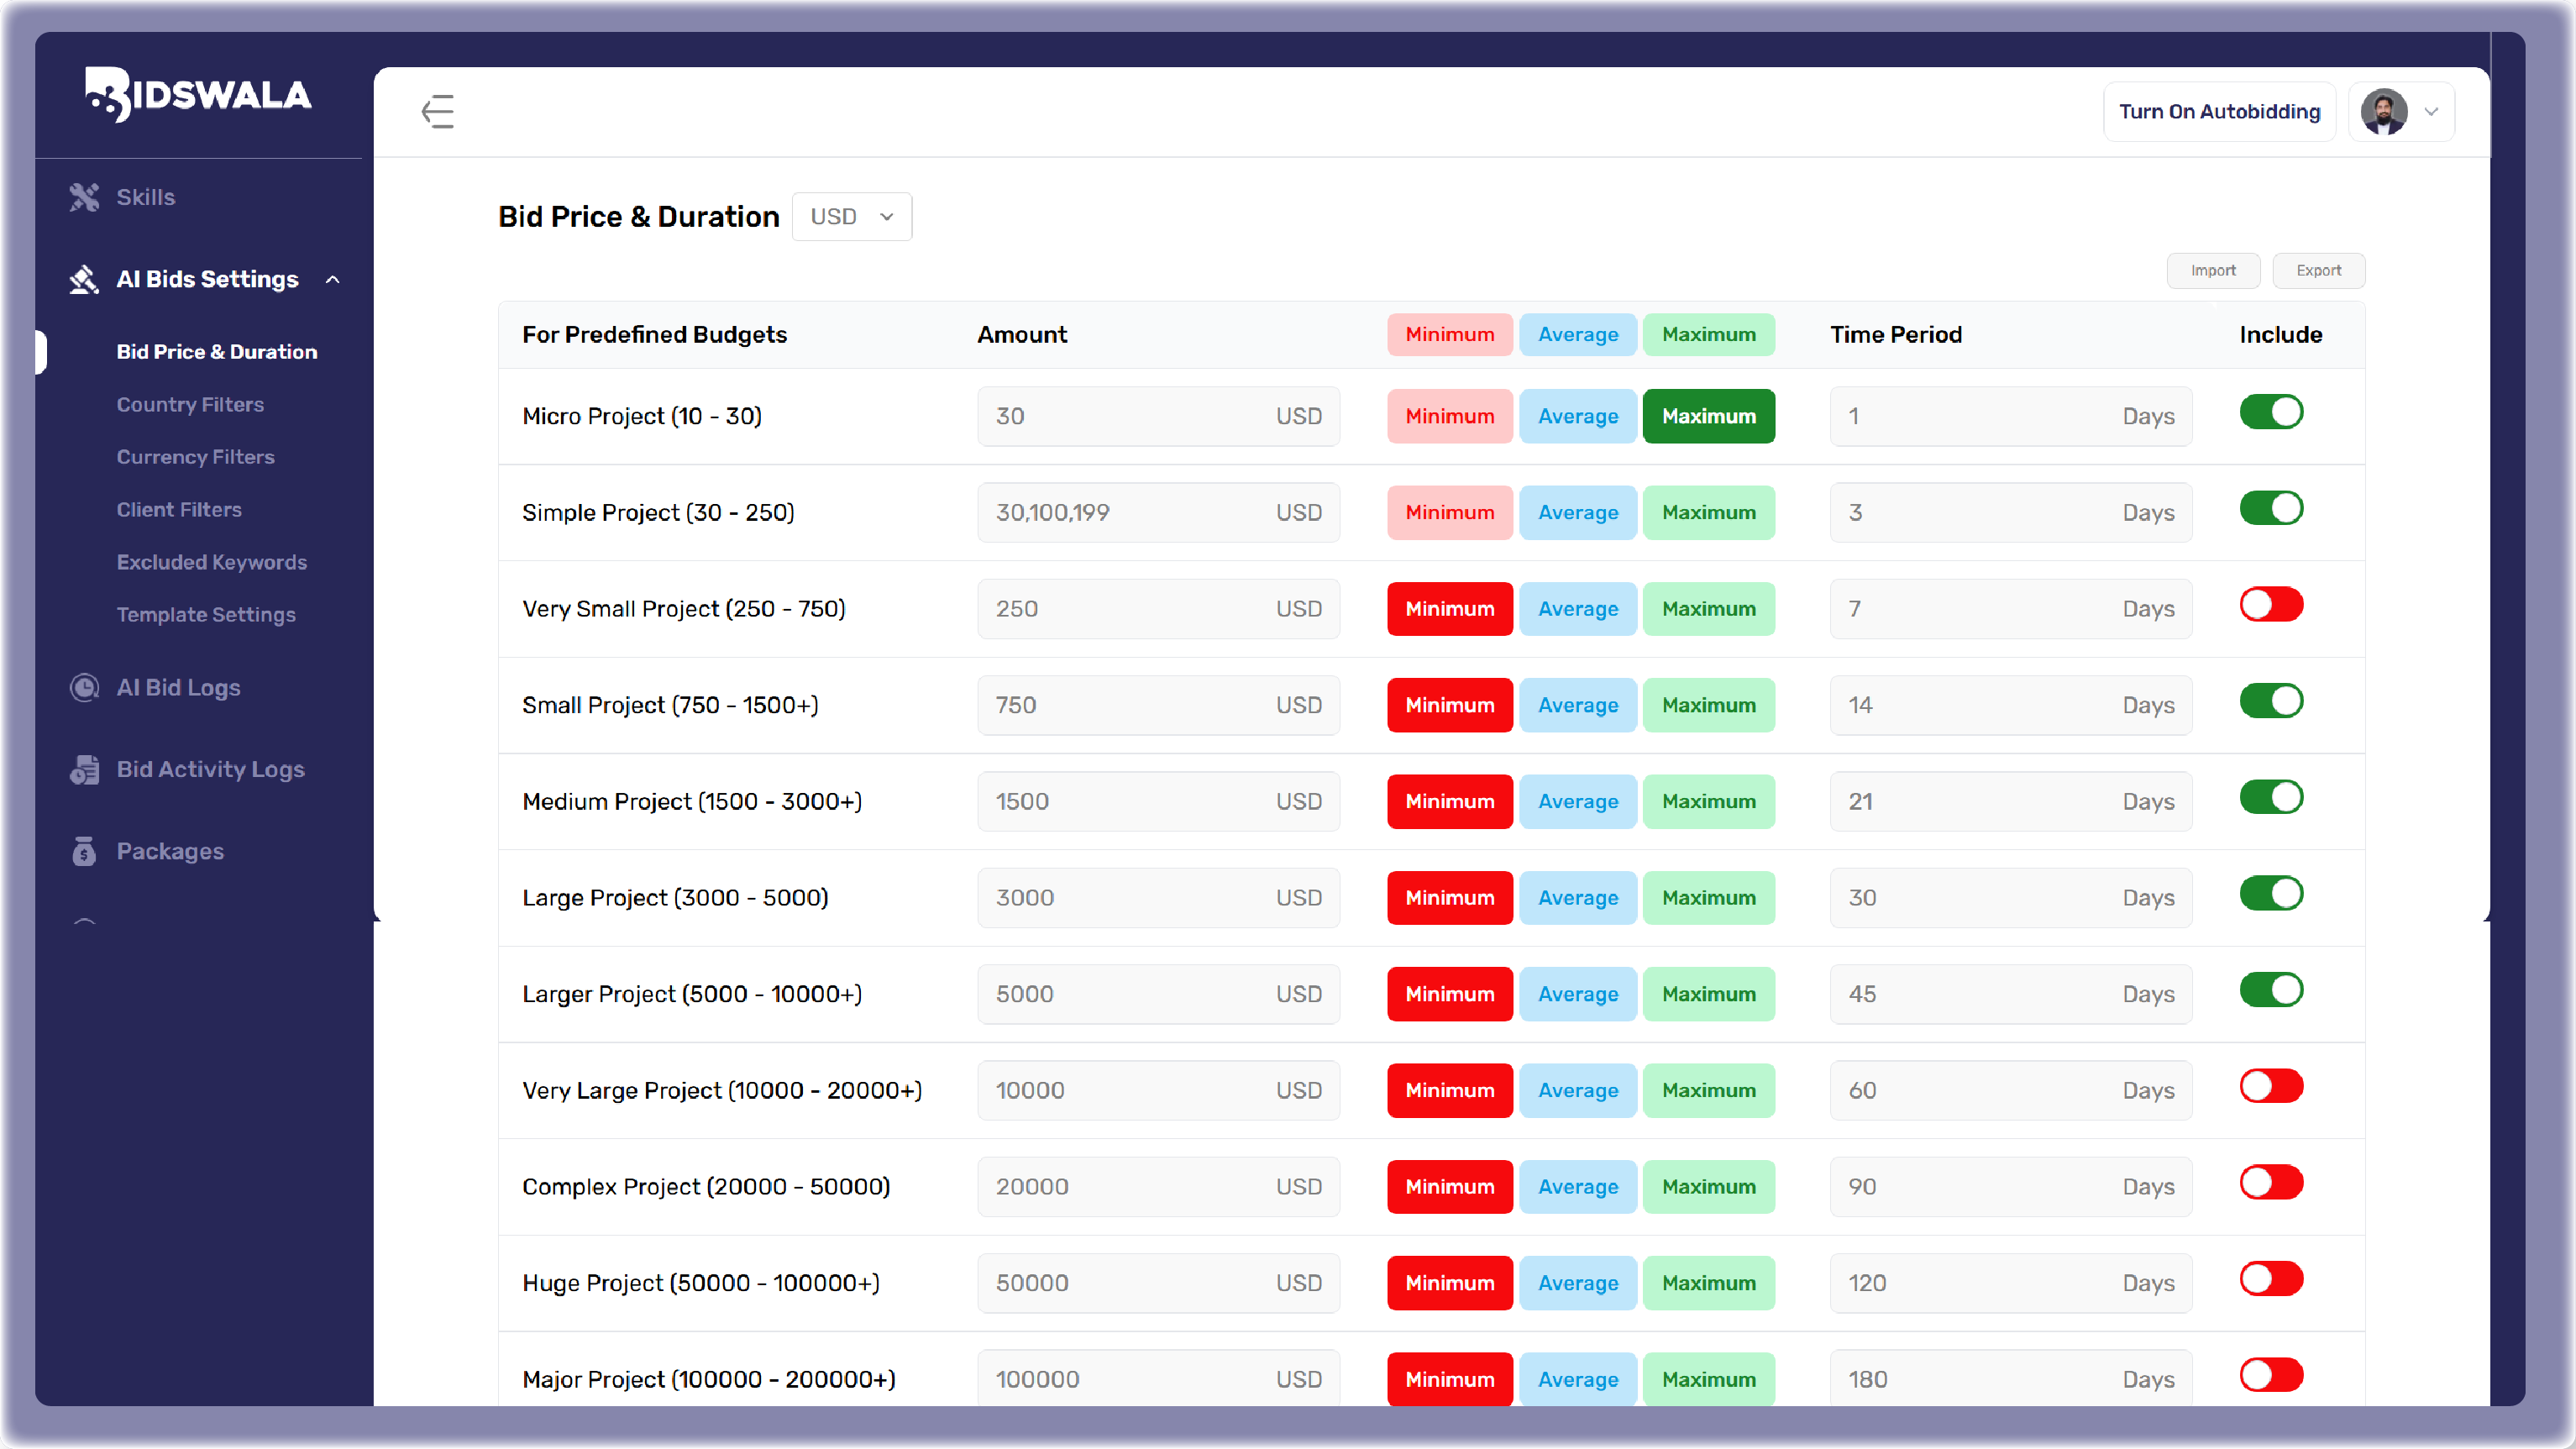Collapse the AI Bids Settings chevron
This screenshot has height=1449, width=2576.
333,280
